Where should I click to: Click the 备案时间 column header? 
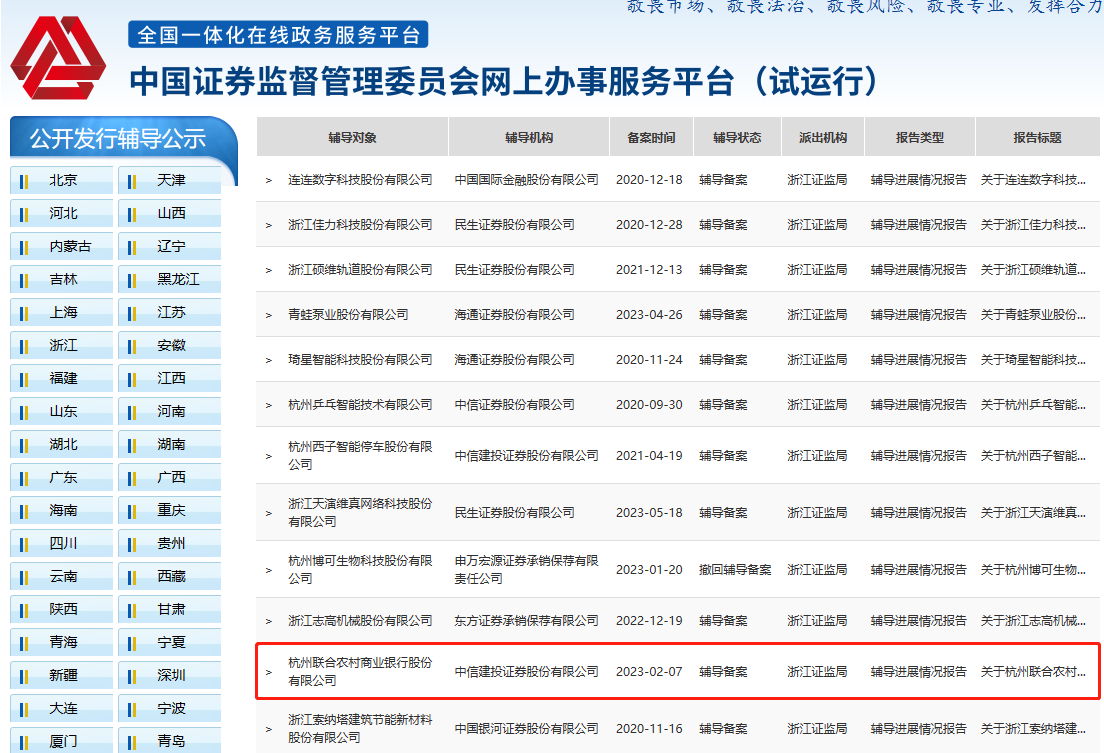point(651,137)
